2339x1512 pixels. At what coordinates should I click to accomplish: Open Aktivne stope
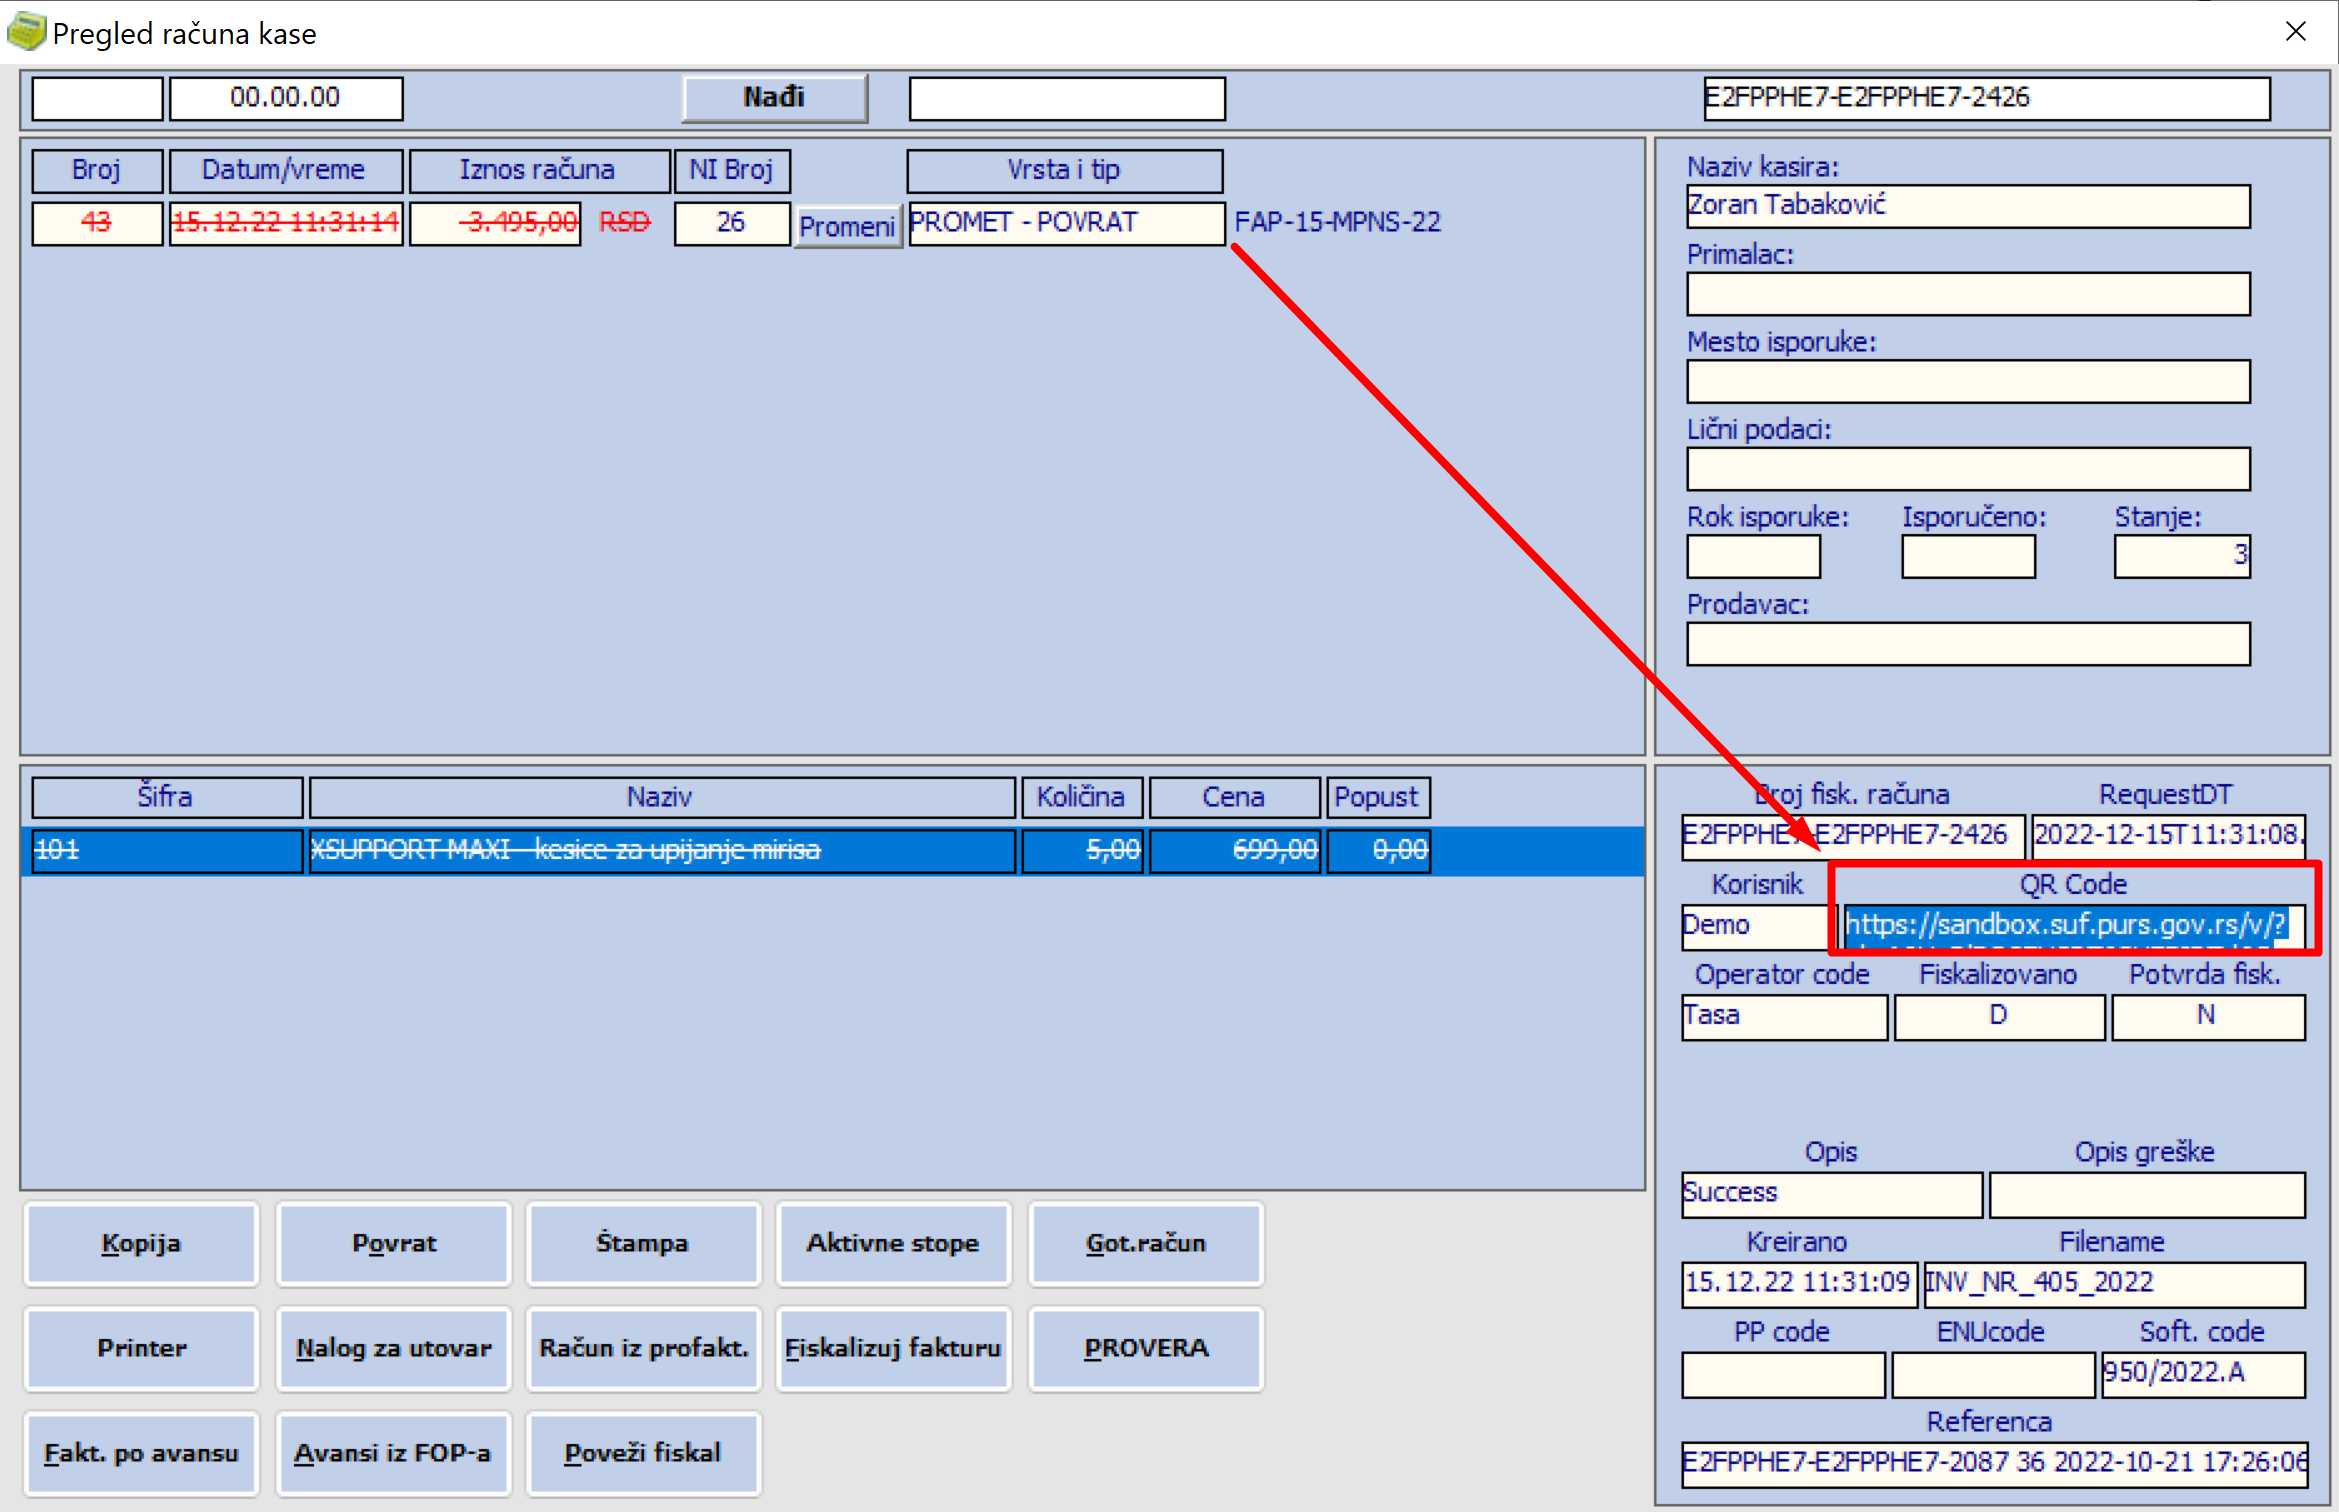point(893,1243)
